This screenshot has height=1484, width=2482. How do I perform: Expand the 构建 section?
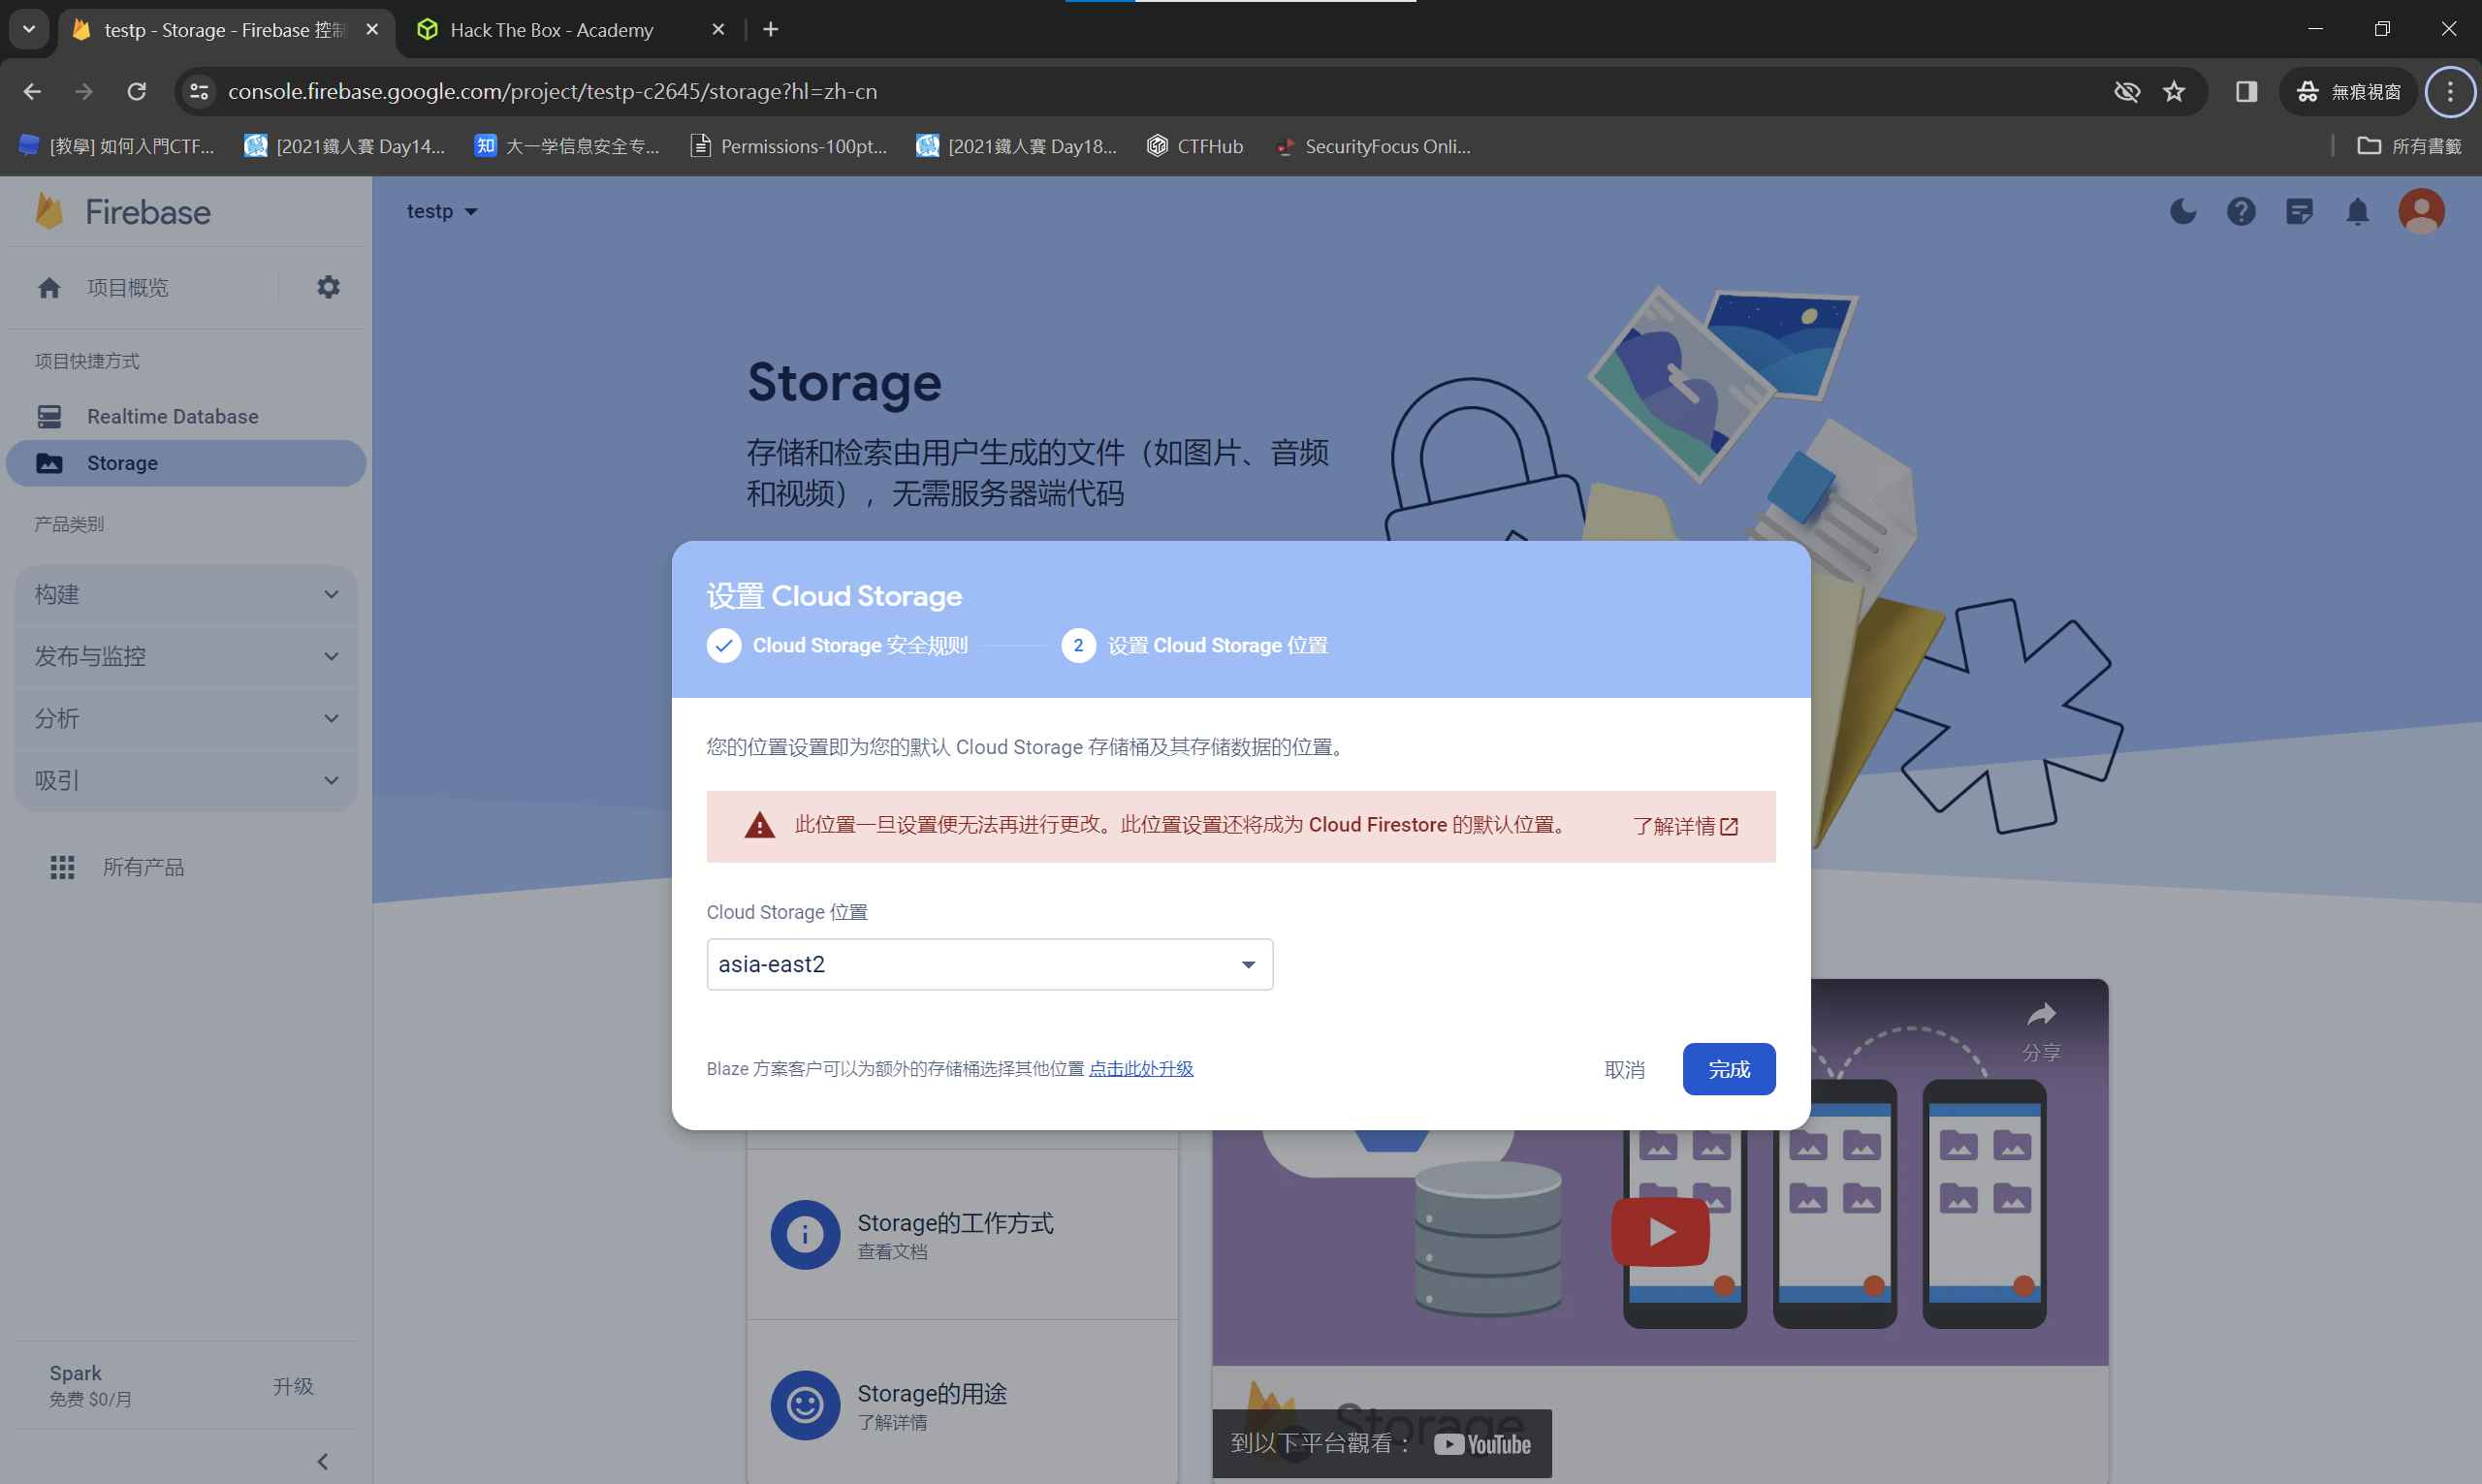186,595
